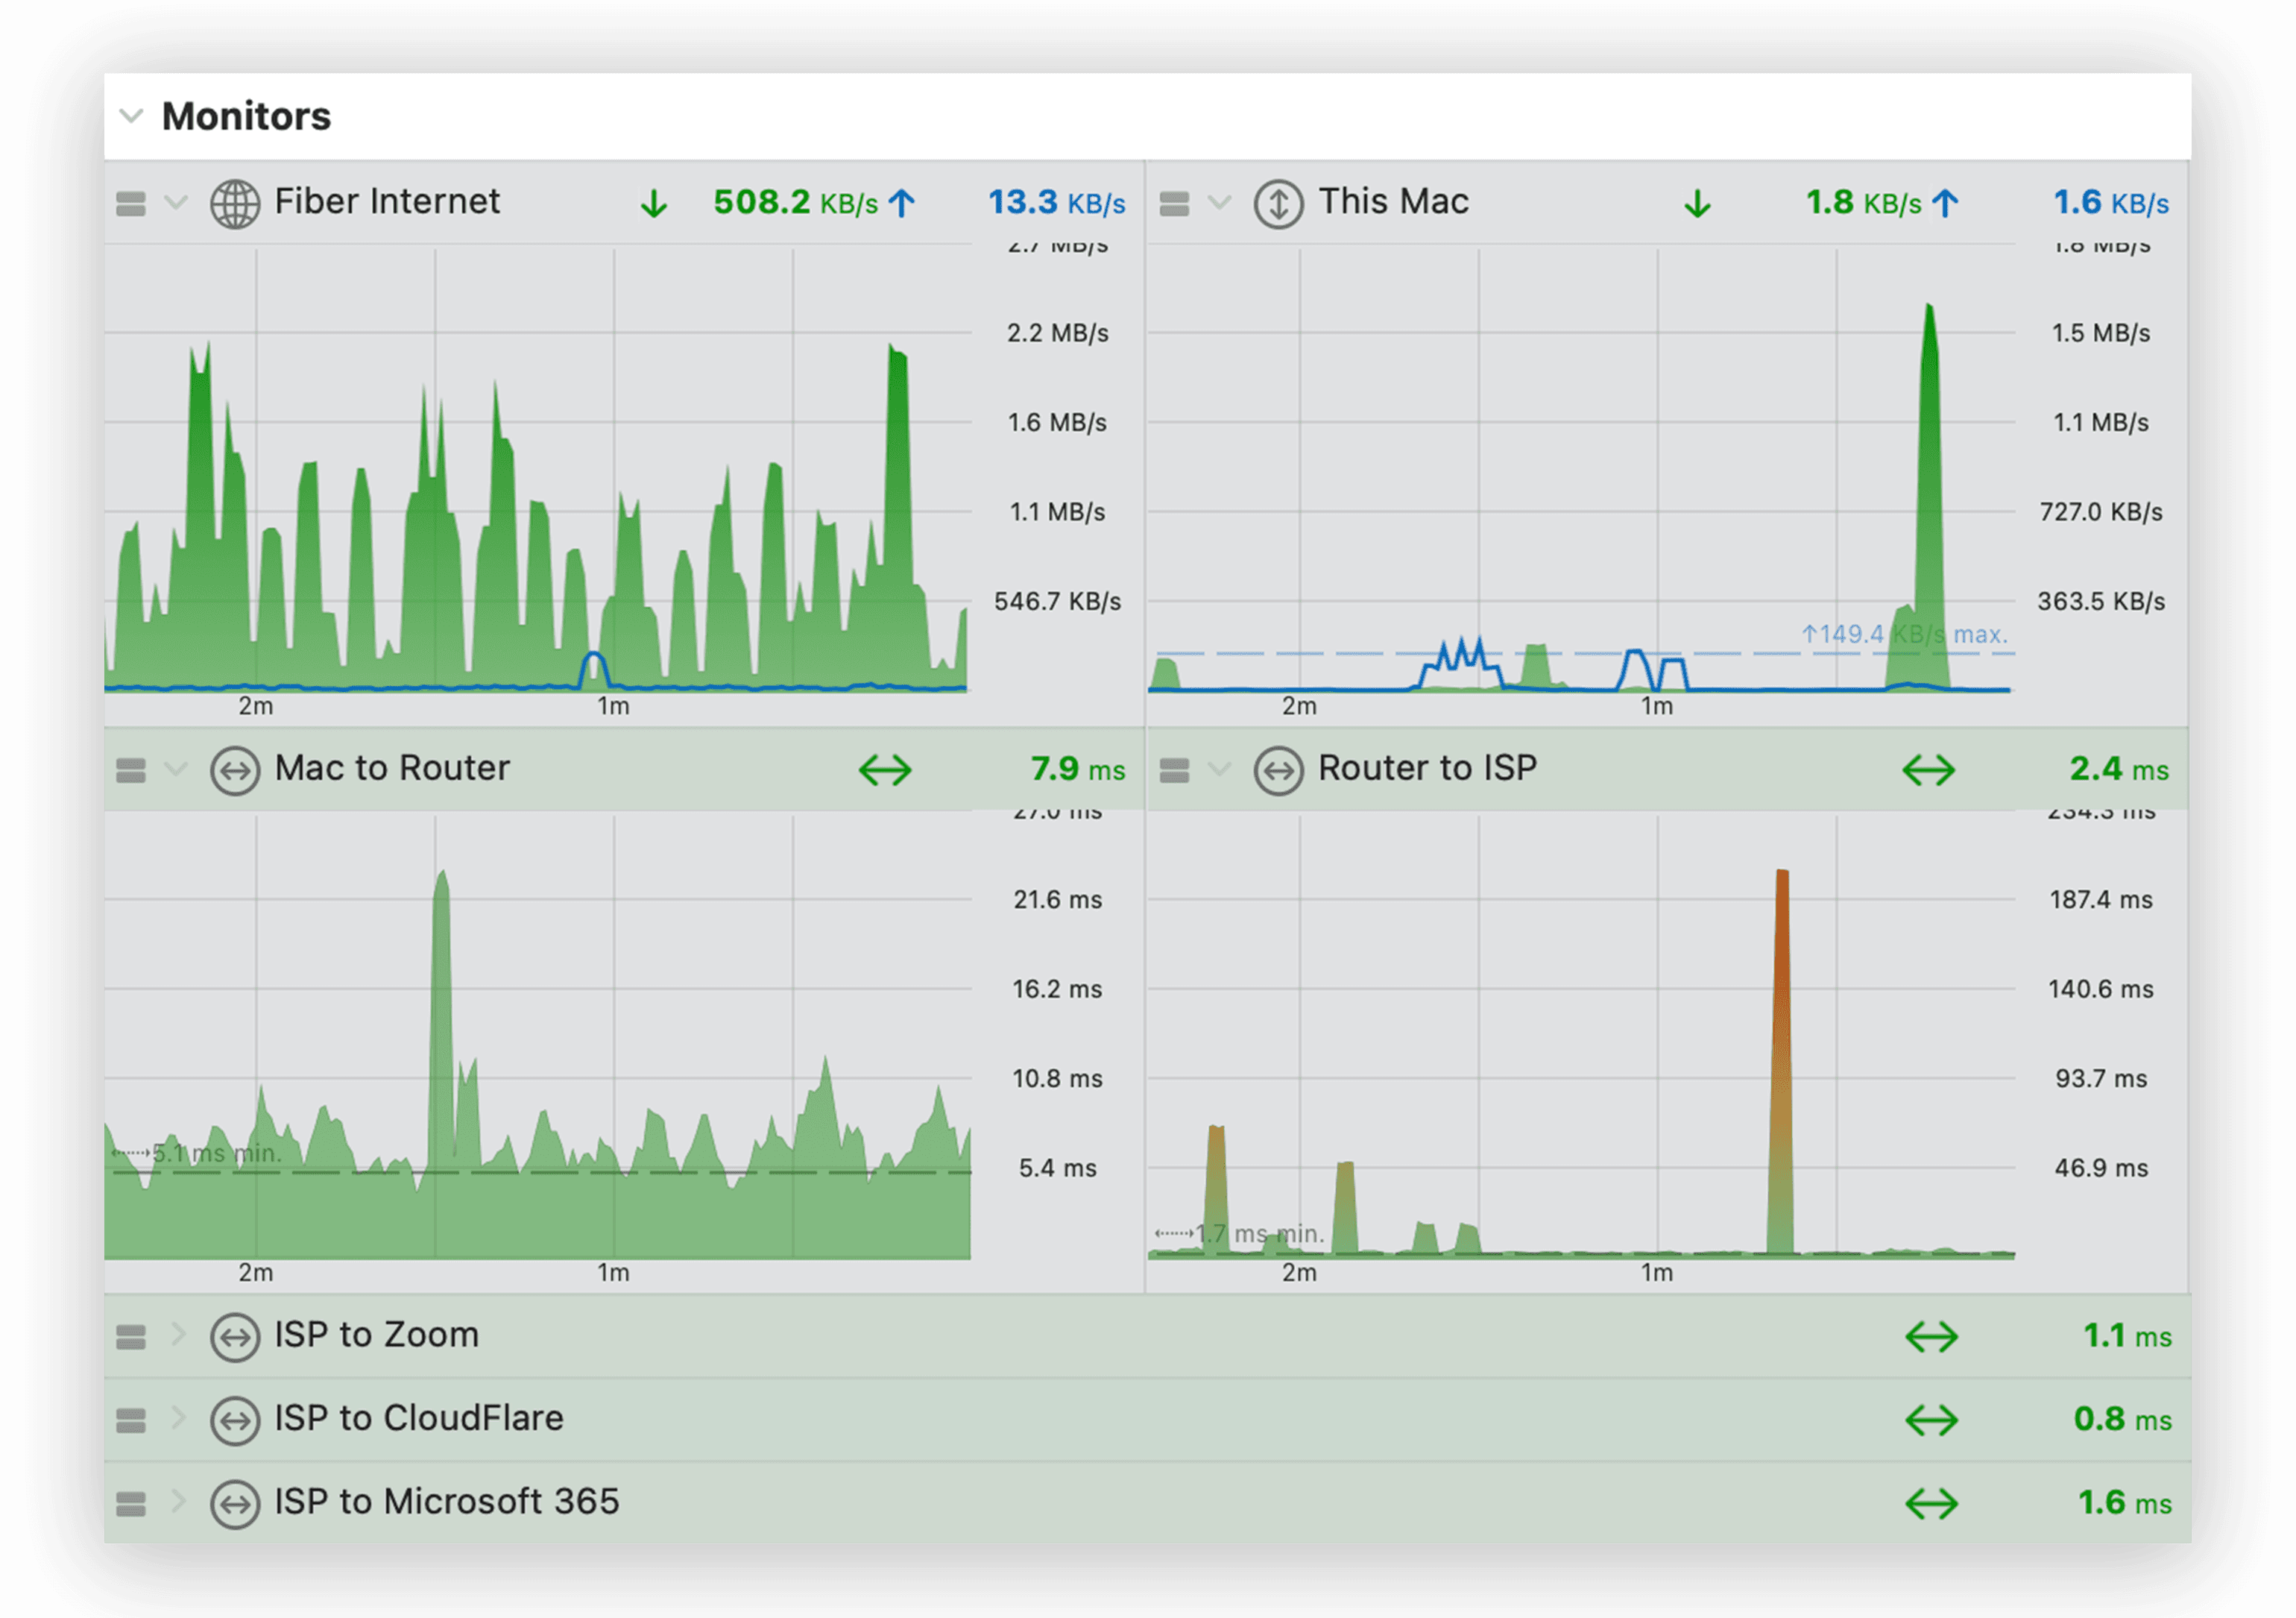Click the 2.2 MB/s axis label
This screenshot has width=2296, height=1618.
[x=1057, y=333]
